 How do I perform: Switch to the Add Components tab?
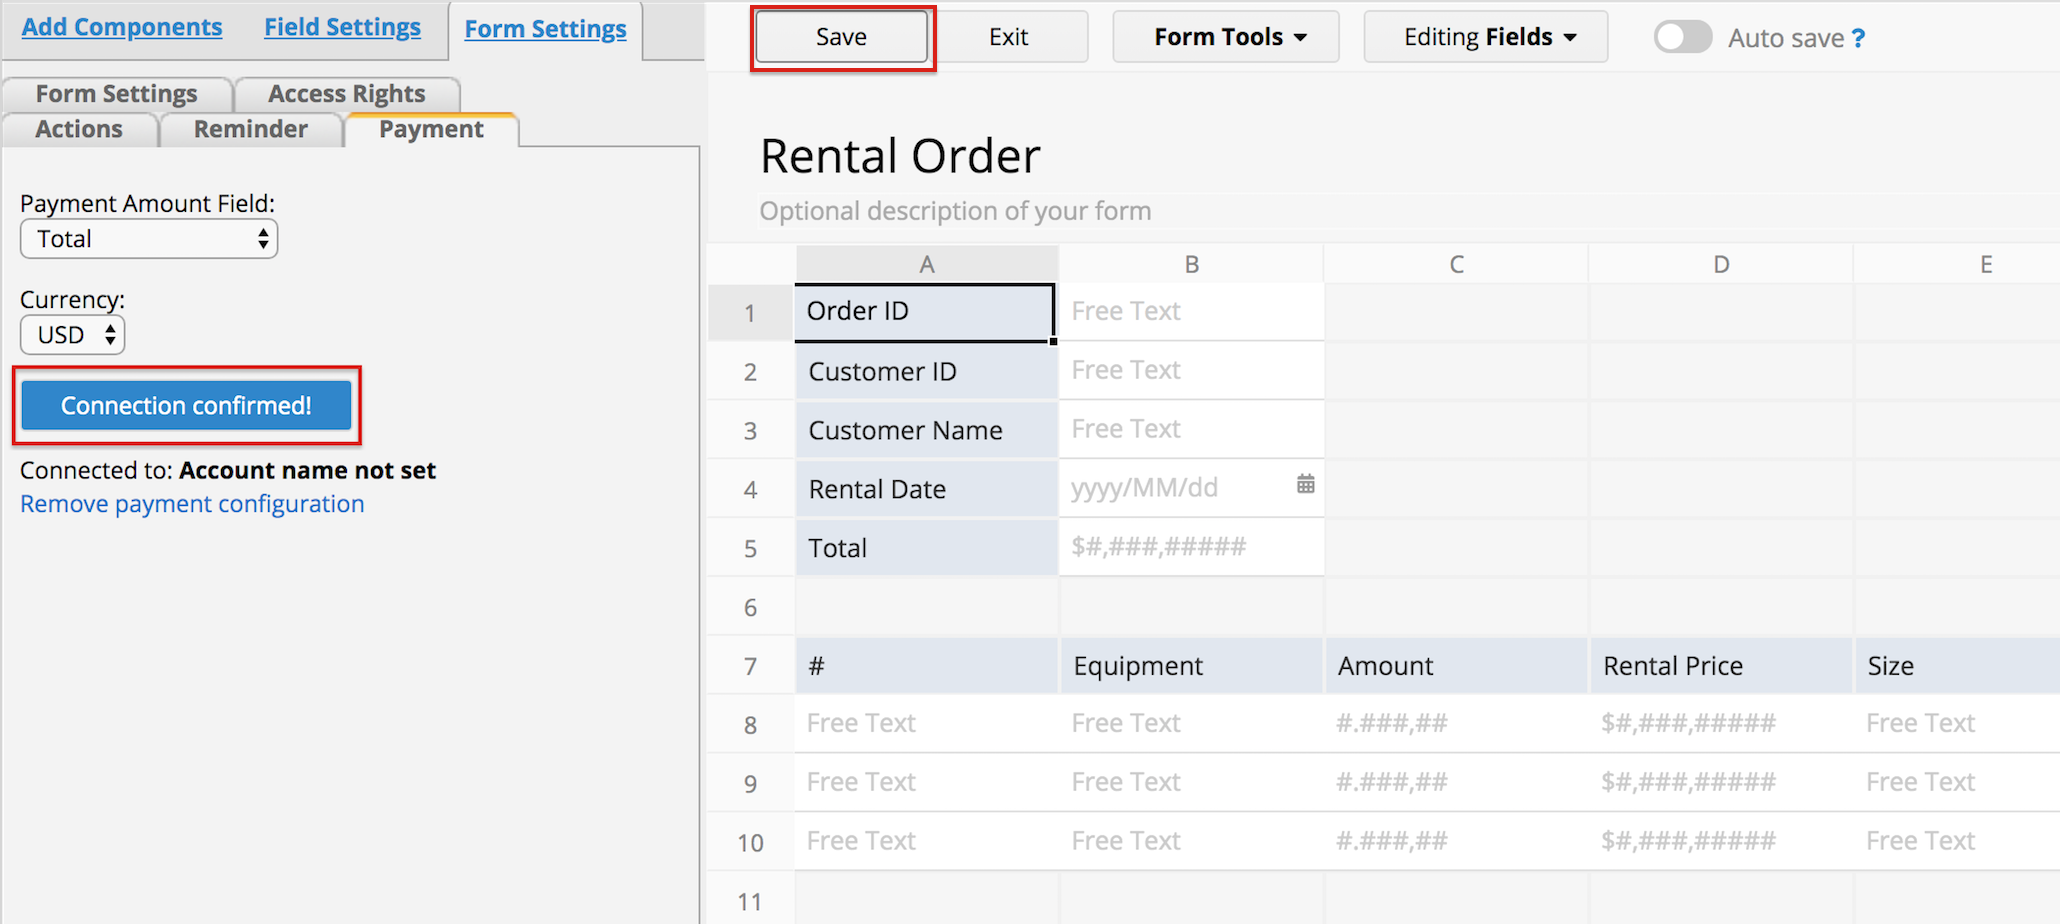click(122, 27)
